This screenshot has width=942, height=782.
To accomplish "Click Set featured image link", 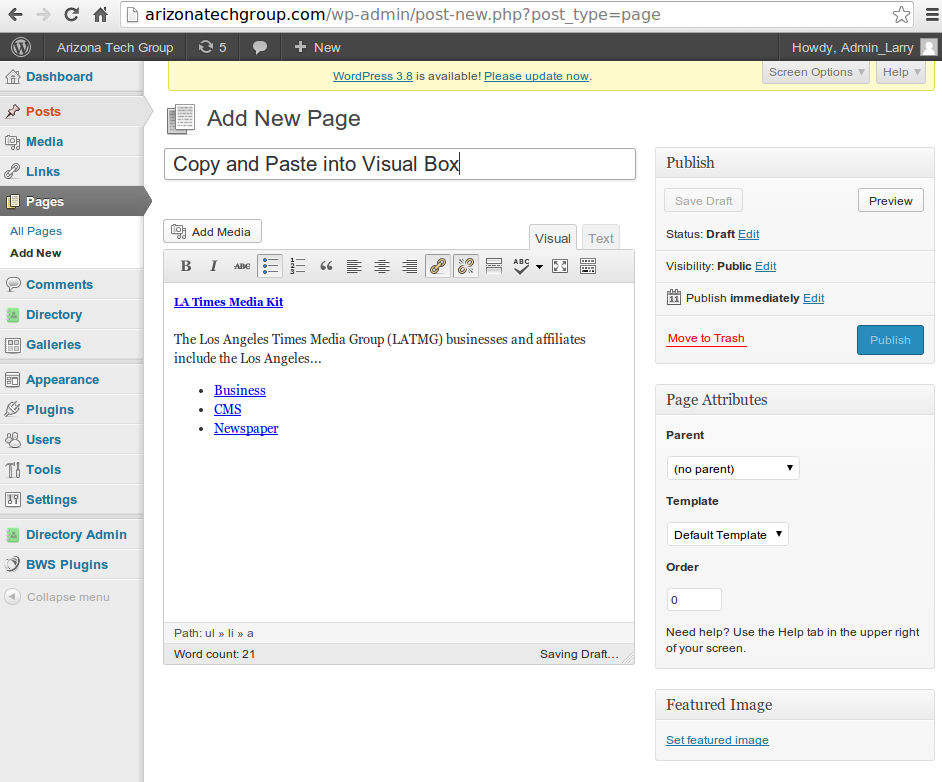I will tap(717, 740).
